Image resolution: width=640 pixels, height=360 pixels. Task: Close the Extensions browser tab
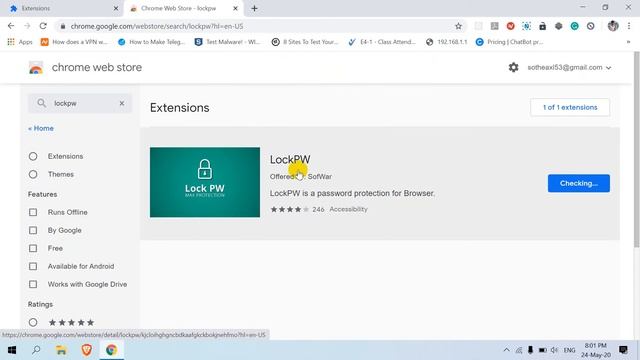pos(116,8)
